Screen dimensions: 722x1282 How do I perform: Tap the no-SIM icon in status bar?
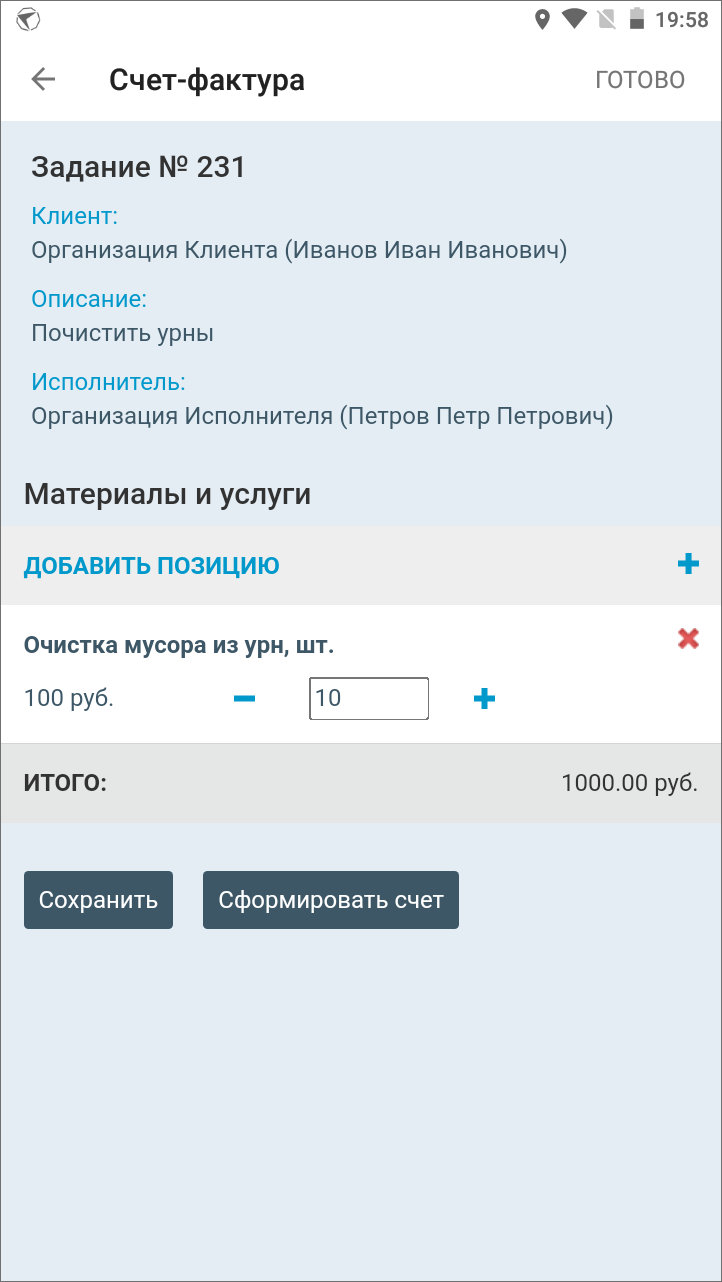click(x=605, y=19)
